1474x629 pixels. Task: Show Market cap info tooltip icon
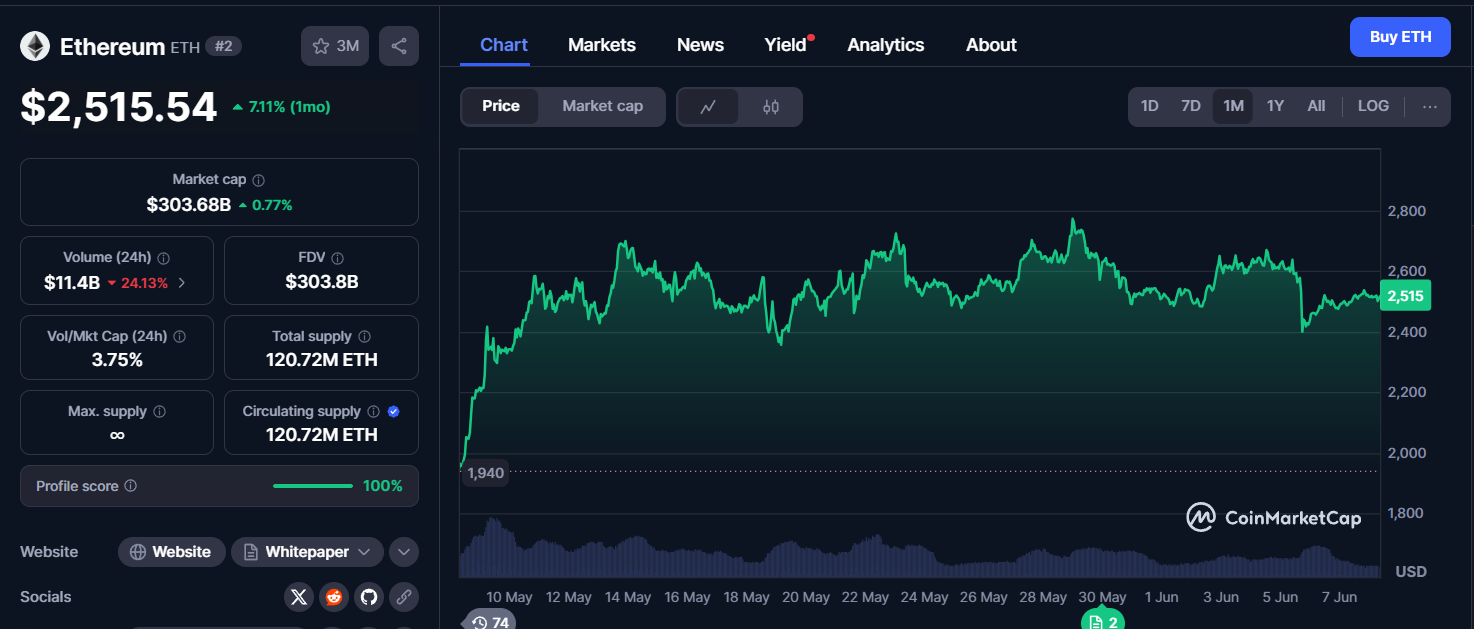click(259, 180)
